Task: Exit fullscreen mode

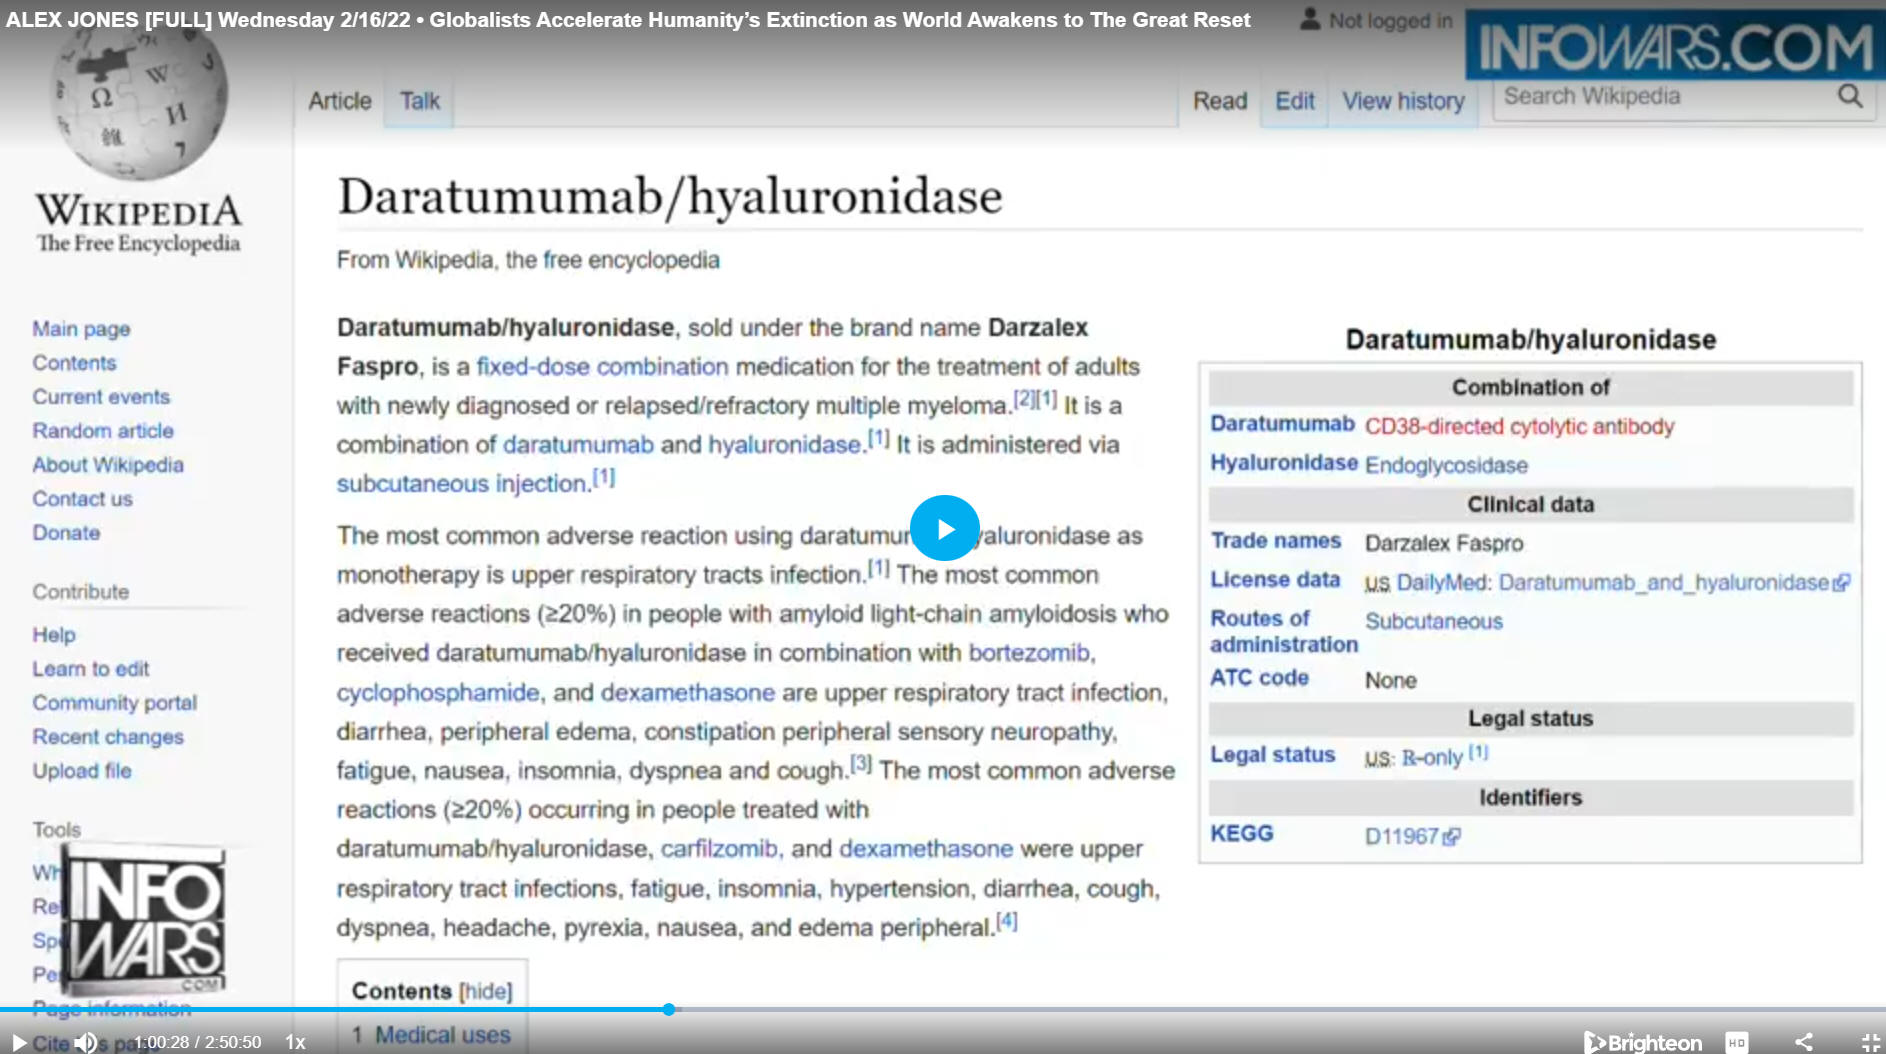Action: (x=1870, y=1042)
